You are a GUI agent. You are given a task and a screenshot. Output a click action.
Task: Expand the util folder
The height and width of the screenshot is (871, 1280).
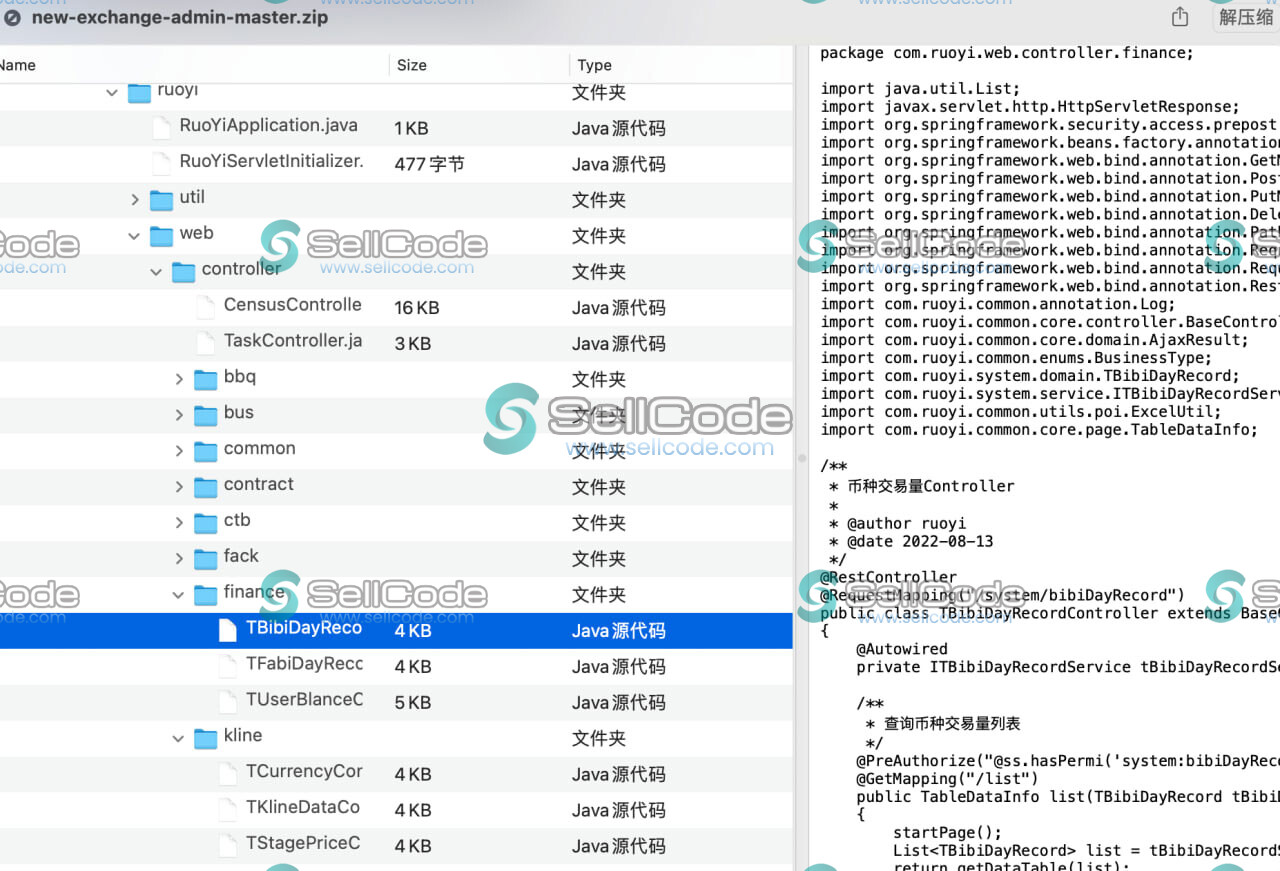(135, 200)
